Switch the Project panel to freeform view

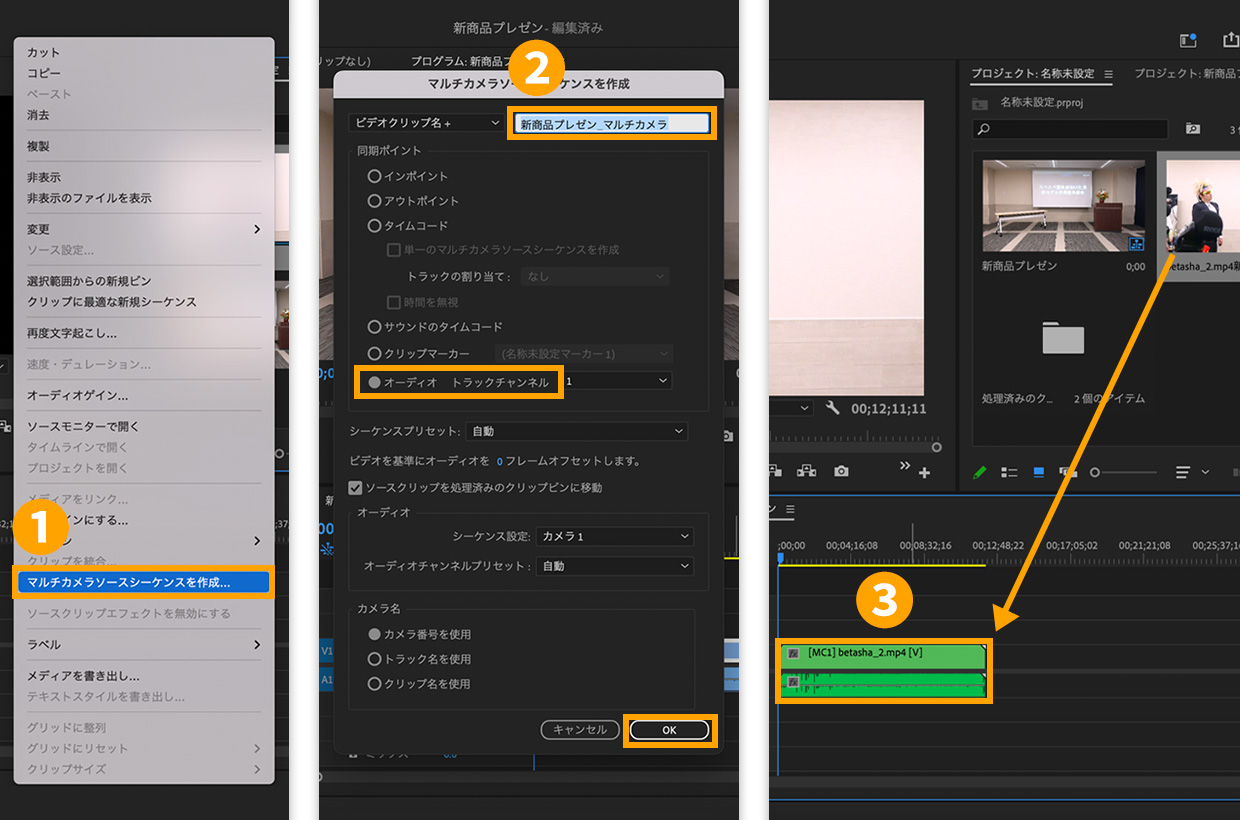pos(1068,472)
